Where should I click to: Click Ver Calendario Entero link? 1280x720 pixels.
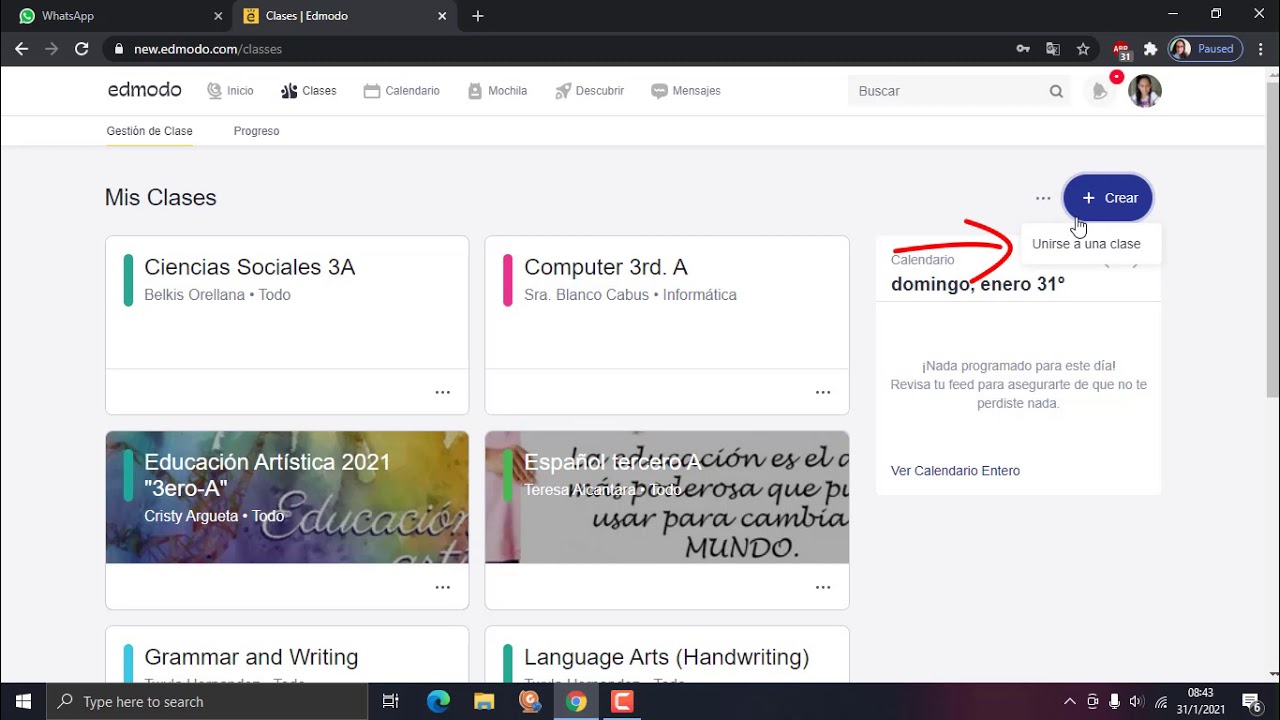pos(955,471)
